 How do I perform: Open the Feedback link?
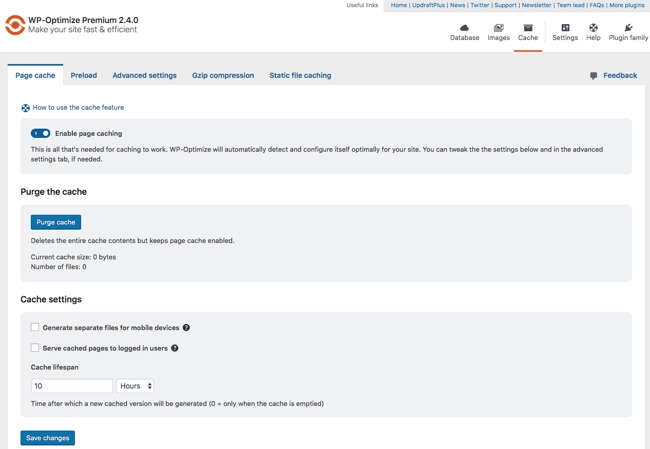pos(620,75)
